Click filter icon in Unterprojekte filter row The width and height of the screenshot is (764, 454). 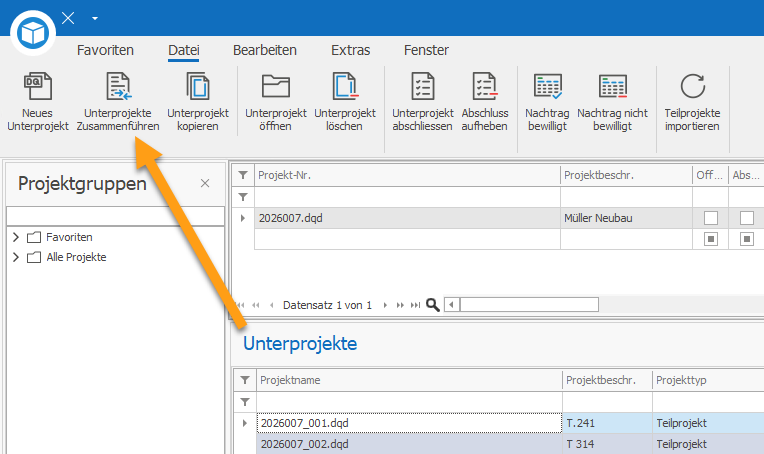(x=245, y=402)
